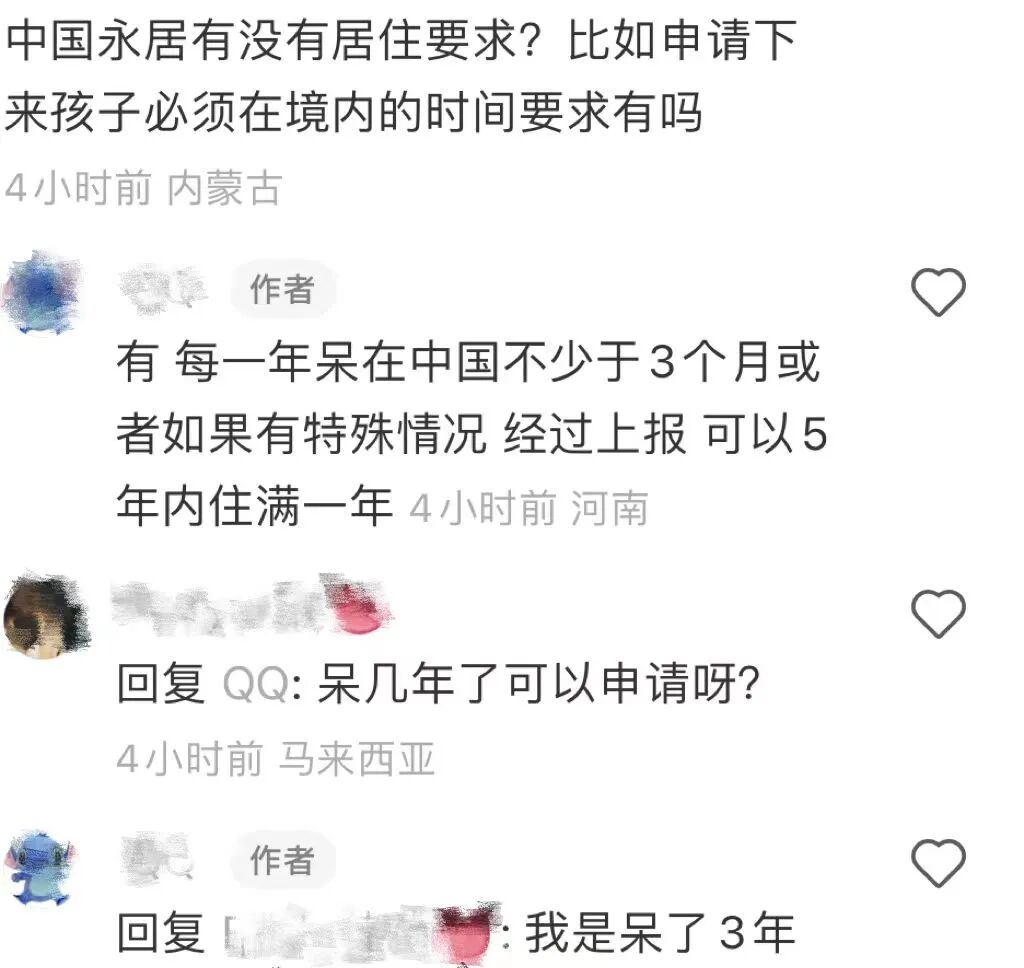Tap the QQ mention in the reply

click(x=257, y=685)
